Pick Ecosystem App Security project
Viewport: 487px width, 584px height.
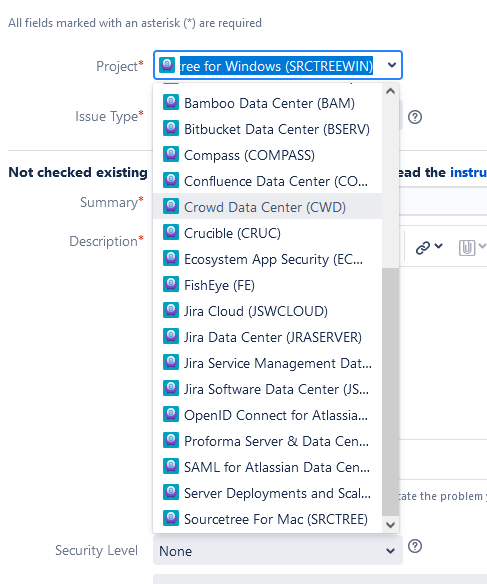267,259
